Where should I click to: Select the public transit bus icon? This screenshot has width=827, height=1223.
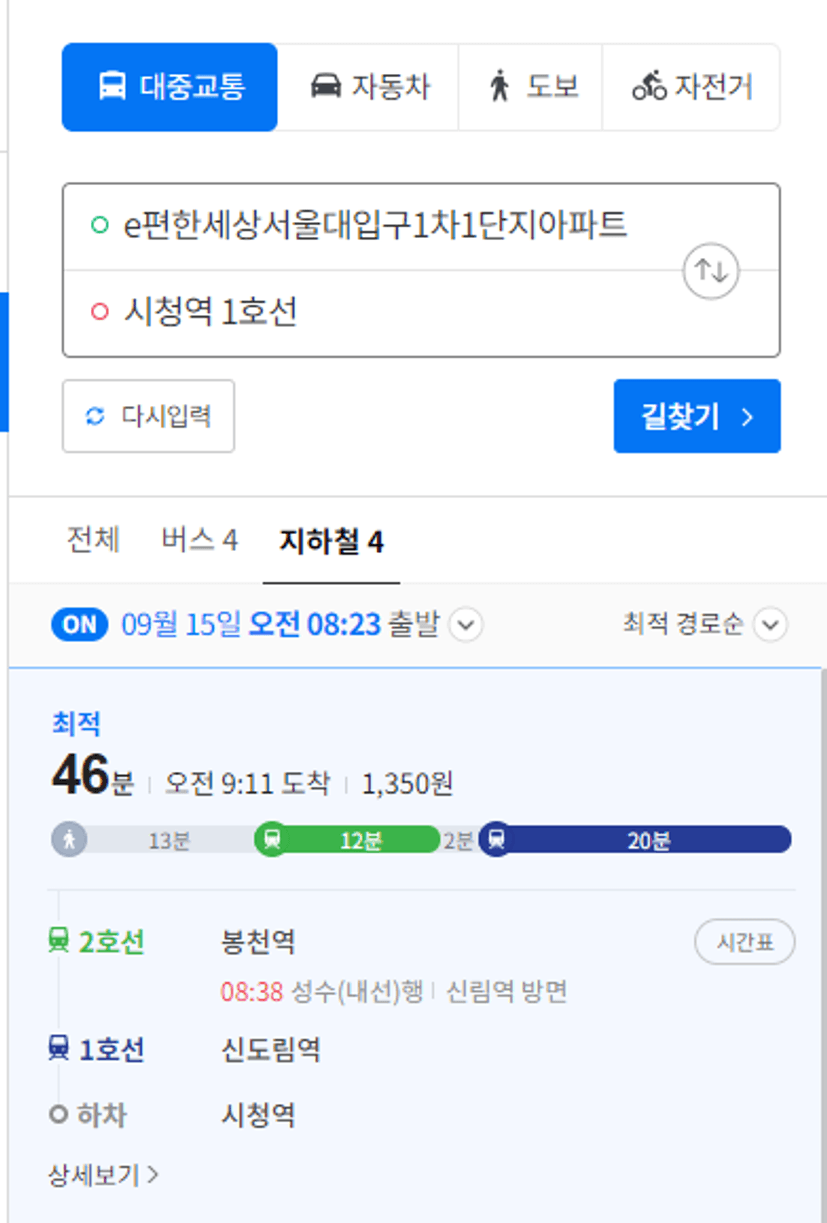coord(112,86)
